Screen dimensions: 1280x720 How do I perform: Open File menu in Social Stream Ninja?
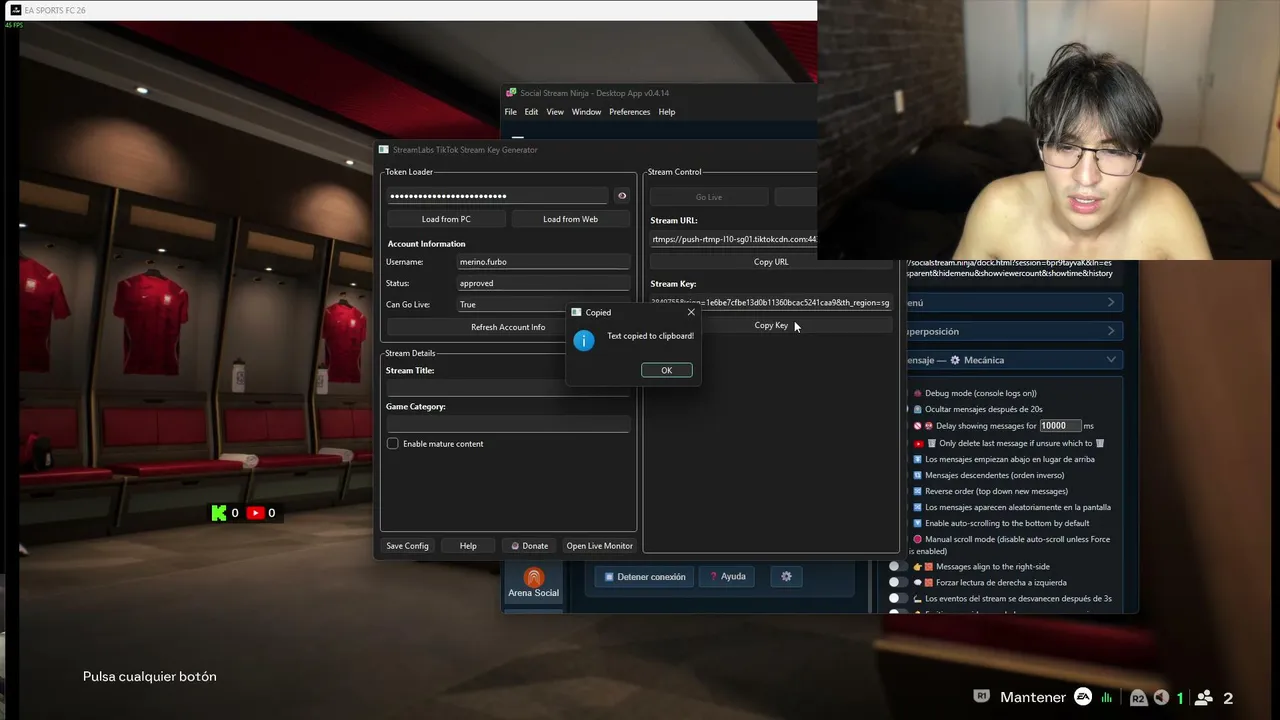pyautogui.click(x=511, y=112)
